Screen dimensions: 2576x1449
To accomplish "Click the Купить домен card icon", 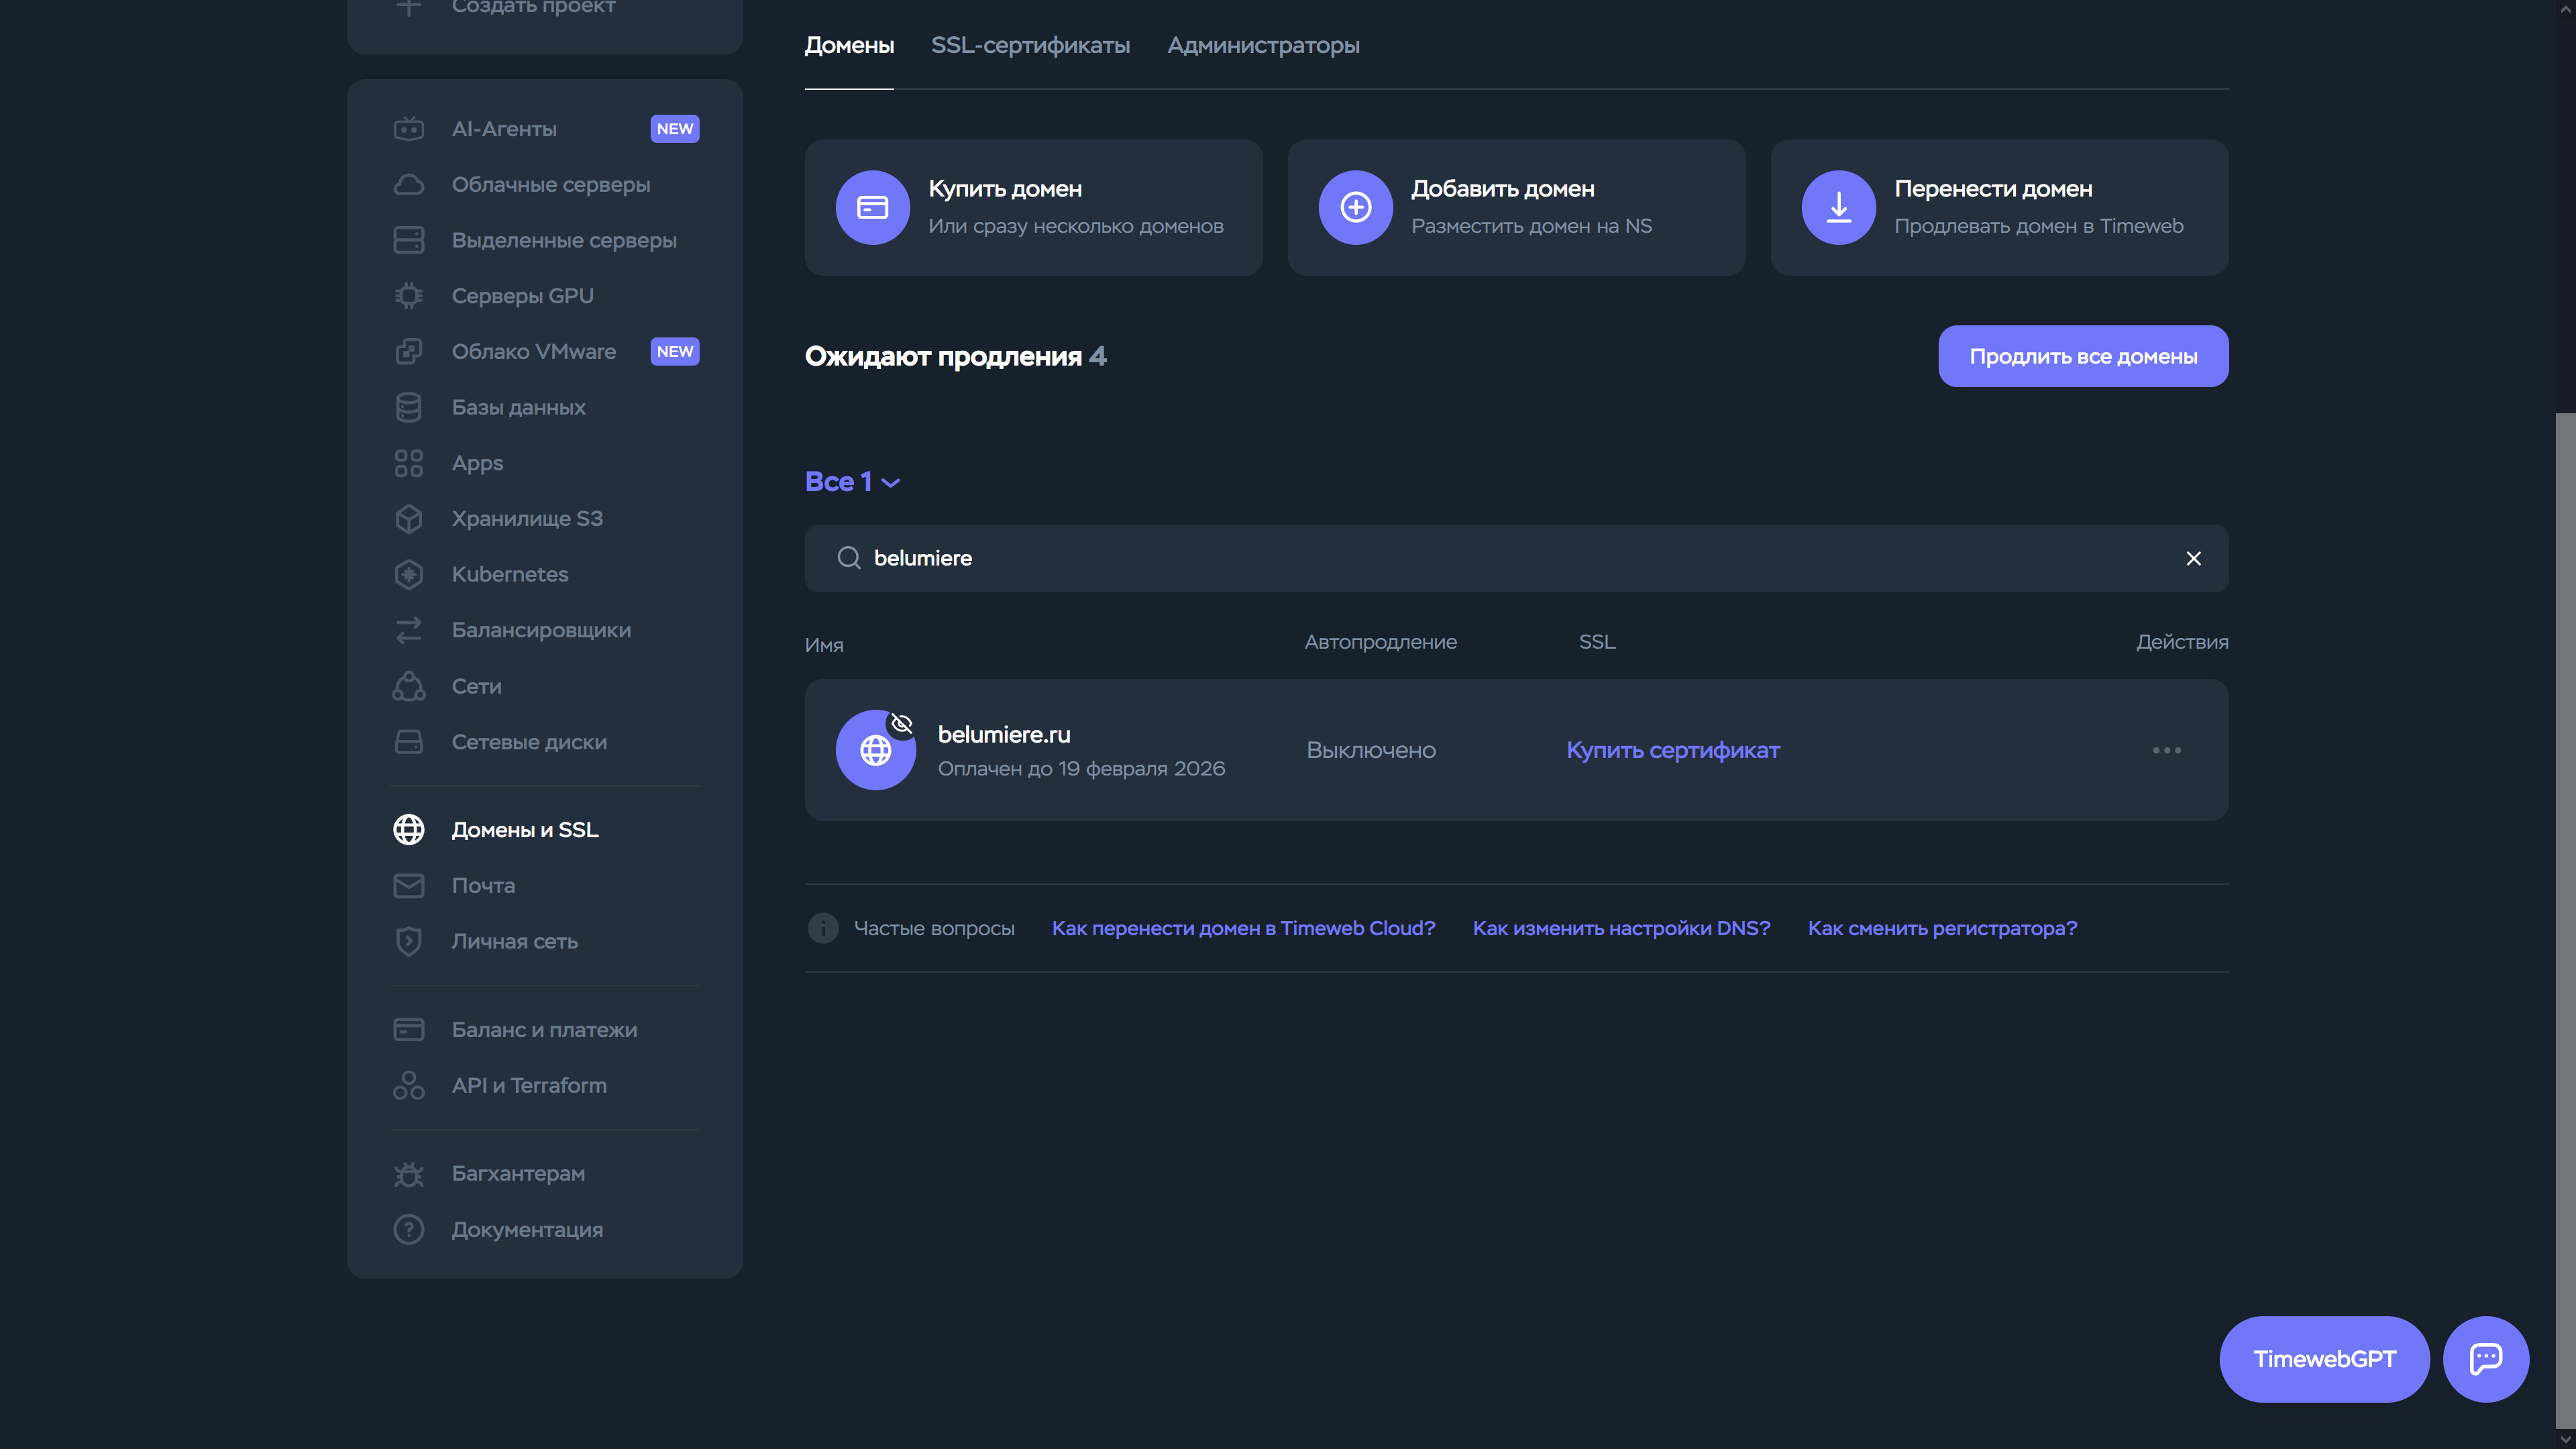I will [872, 208].
